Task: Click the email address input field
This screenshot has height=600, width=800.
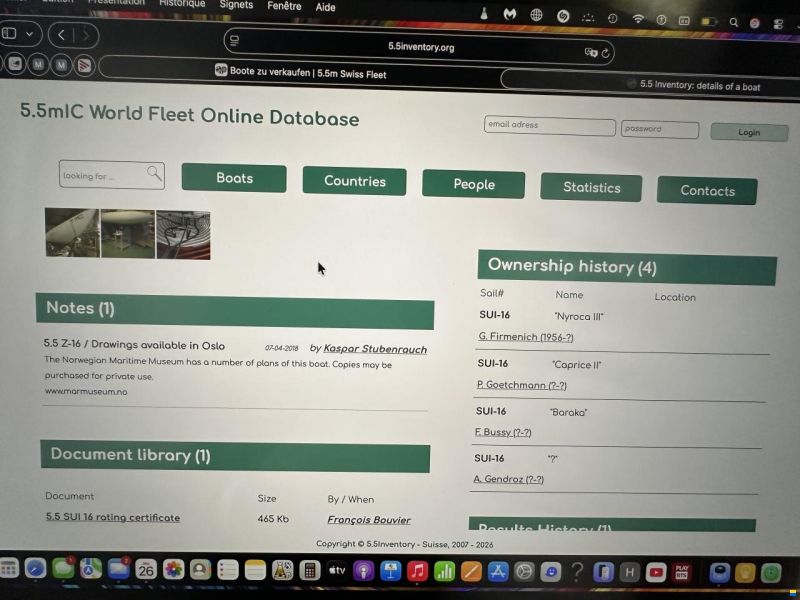Action: point(549,126)
